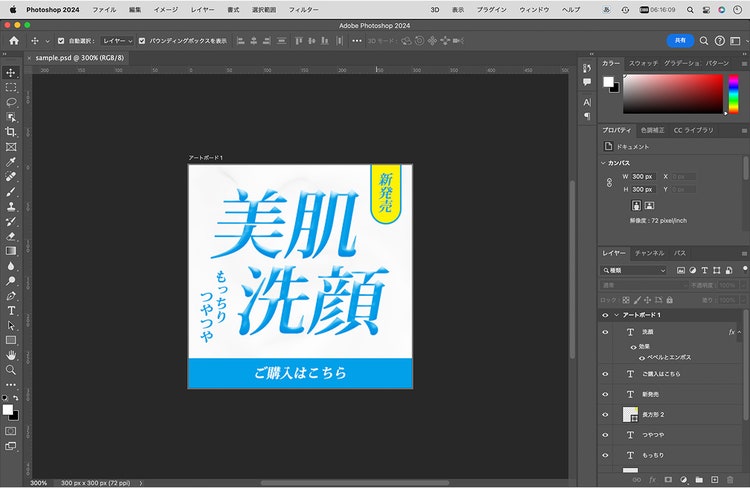
Task: Switch to the チャンネル tab
Action: click(649, 253)
